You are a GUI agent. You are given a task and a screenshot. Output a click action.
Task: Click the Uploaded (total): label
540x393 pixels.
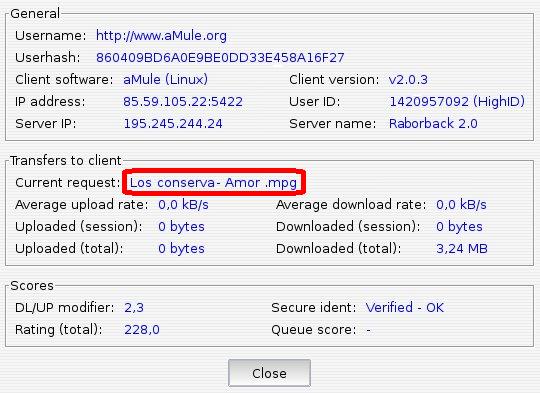pos(69,249)
